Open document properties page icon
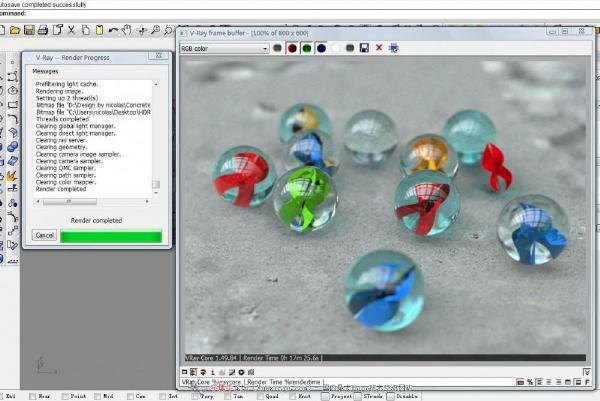The image size is (600, 401). [57, 30]
